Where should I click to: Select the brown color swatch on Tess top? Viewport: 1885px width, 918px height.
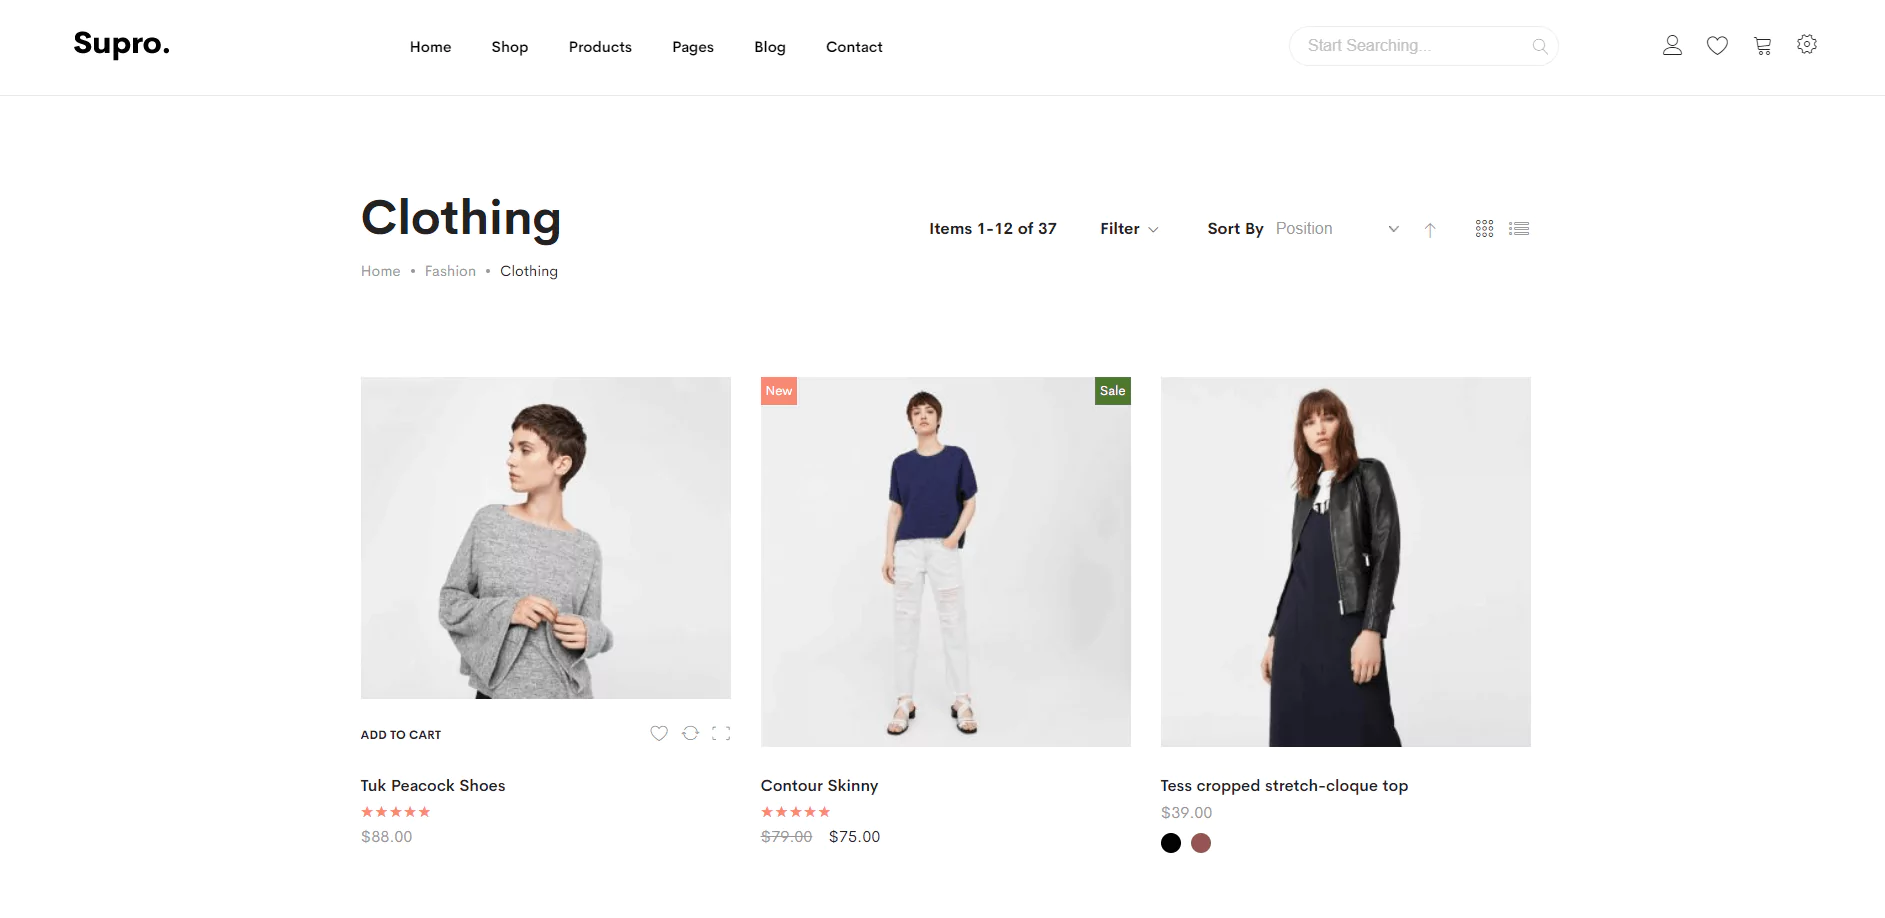point(1201,843)
